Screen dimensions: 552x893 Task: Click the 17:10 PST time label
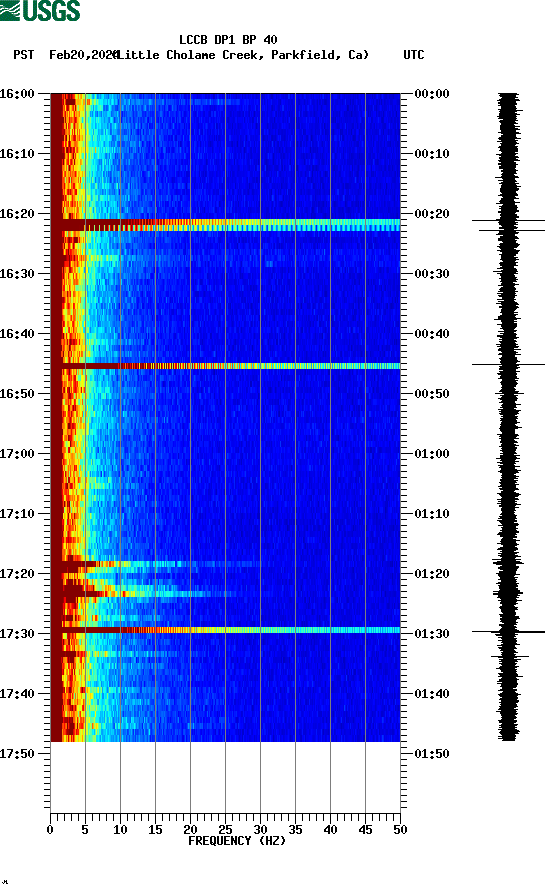tap(17, 514)
